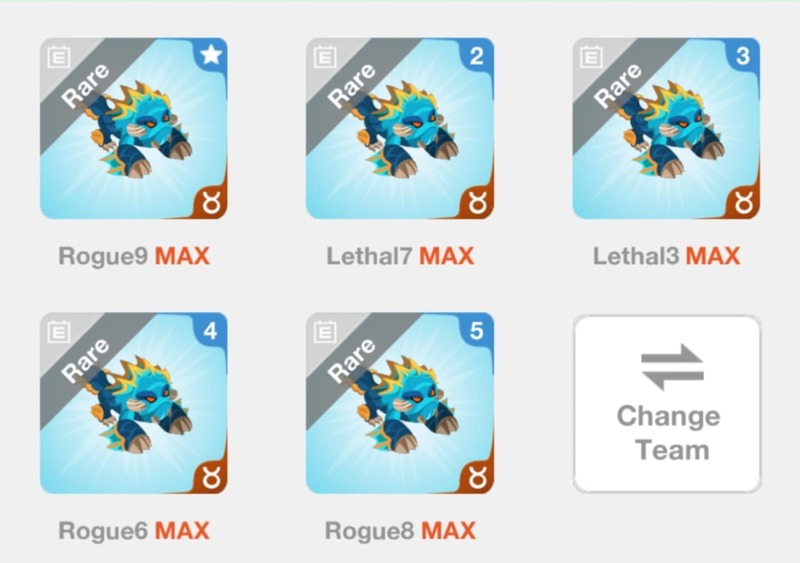The image size is (800, 563).
Task: Select the Rogue9 monster card
Action: coord(134,129)
